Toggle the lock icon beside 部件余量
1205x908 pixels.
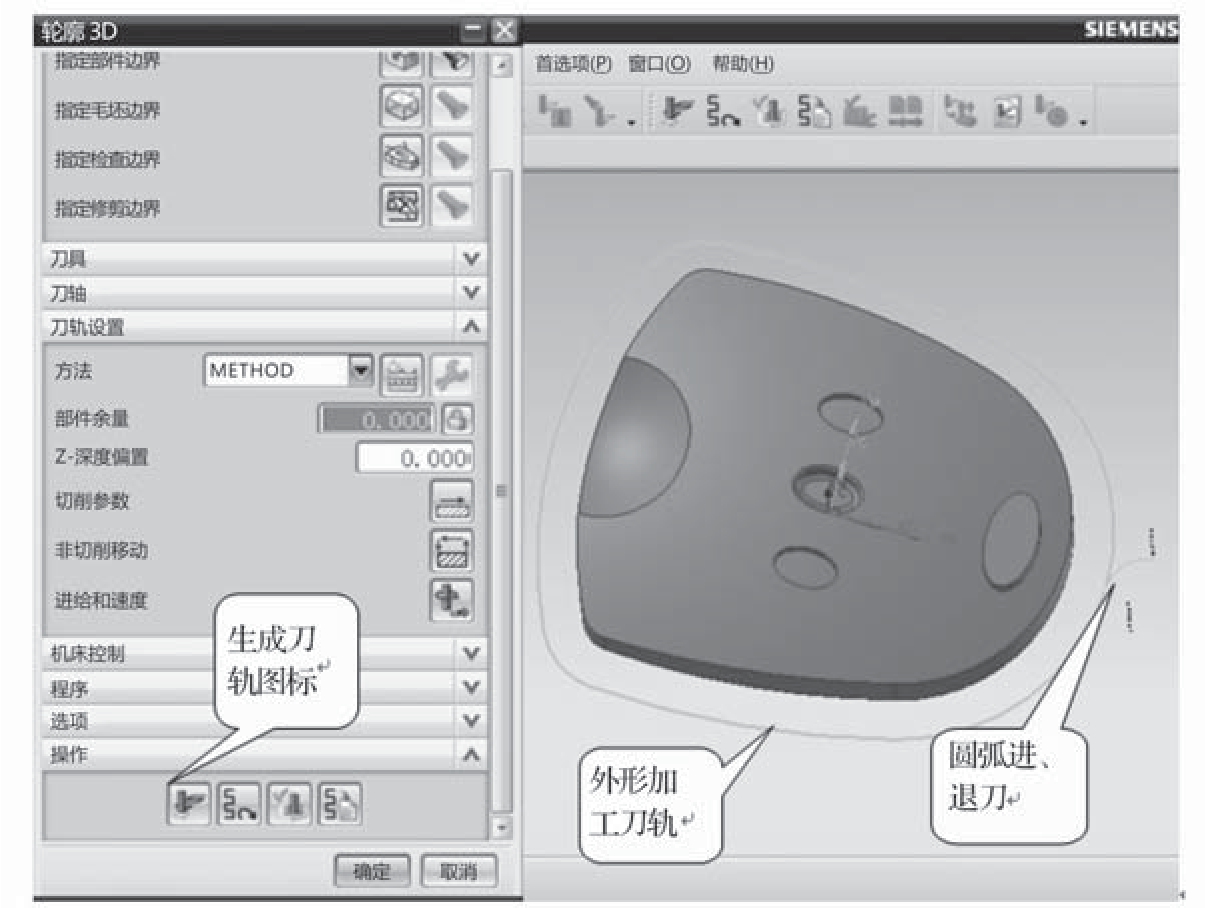[459, 419]
